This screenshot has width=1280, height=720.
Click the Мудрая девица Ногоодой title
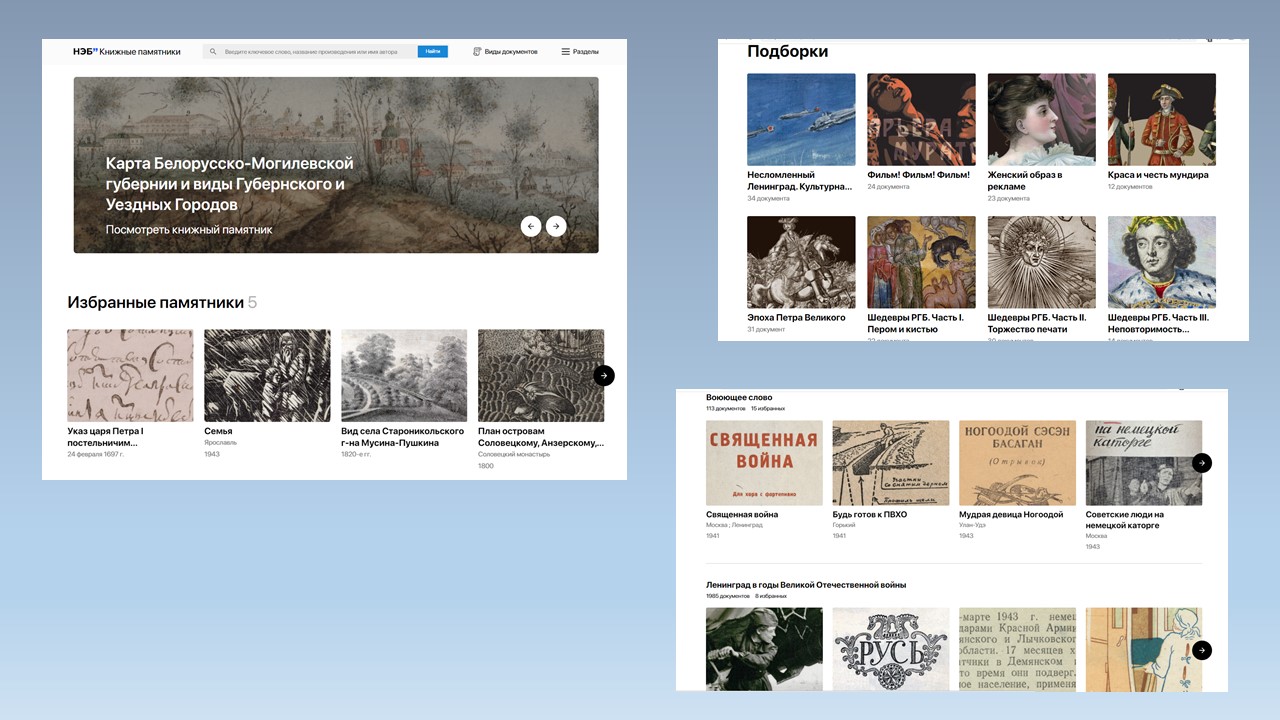[x=1010, y=515]
